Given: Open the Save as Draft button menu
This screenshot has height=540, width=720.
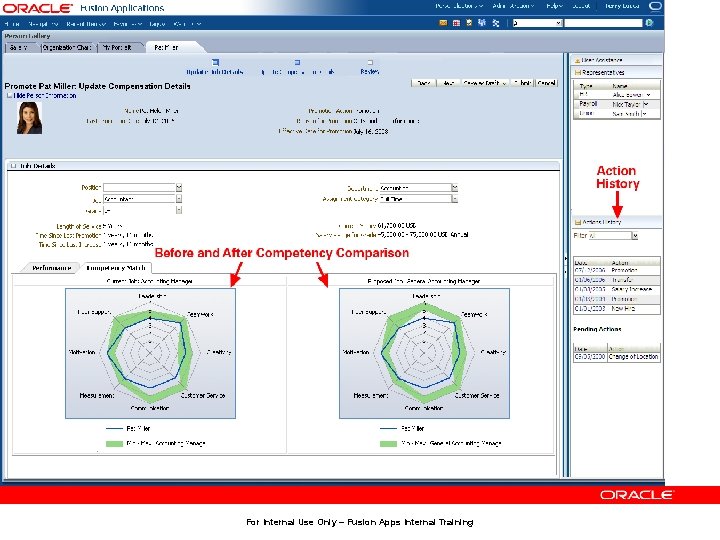Looking at the screenshot, I should click(504, 83).
